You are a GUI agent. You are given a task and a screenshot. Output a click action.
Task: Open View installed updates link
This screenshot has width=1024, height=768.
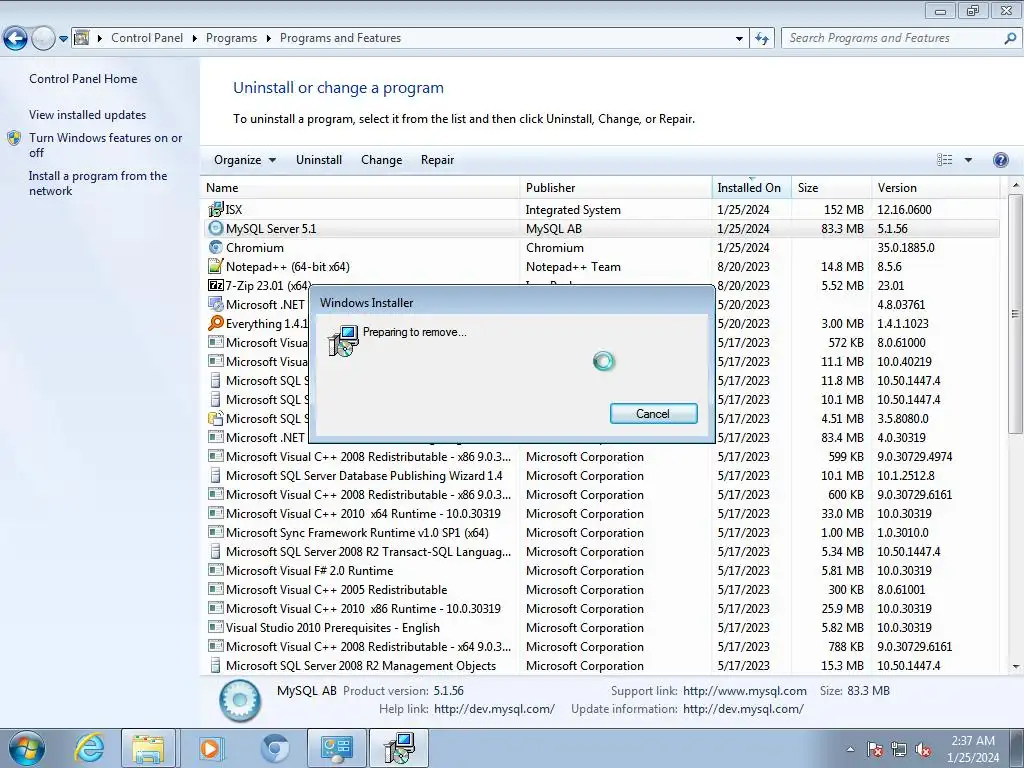point(88,115)
